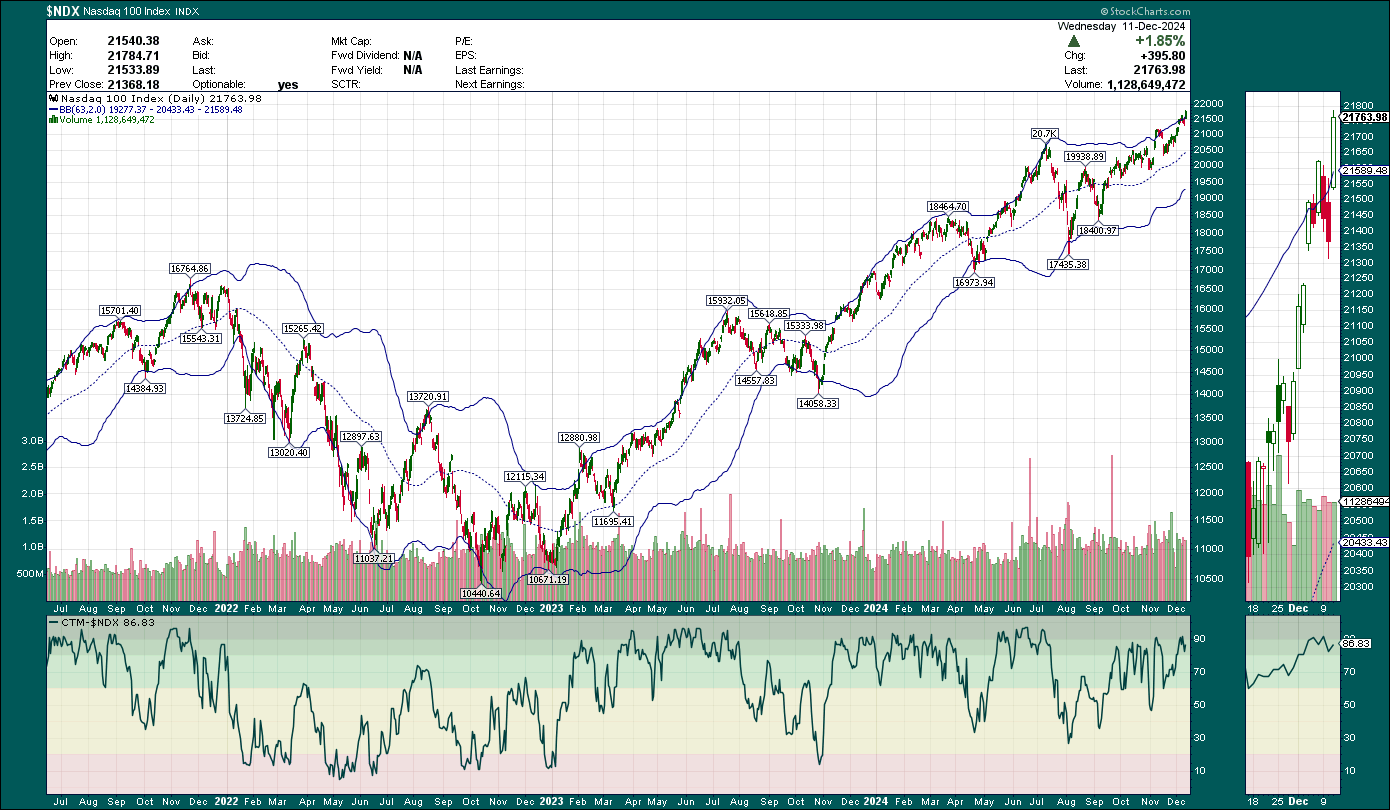Click the $NDX ticker symbol heading
This screenshot has width=1390, height=810.
[65, 10]
